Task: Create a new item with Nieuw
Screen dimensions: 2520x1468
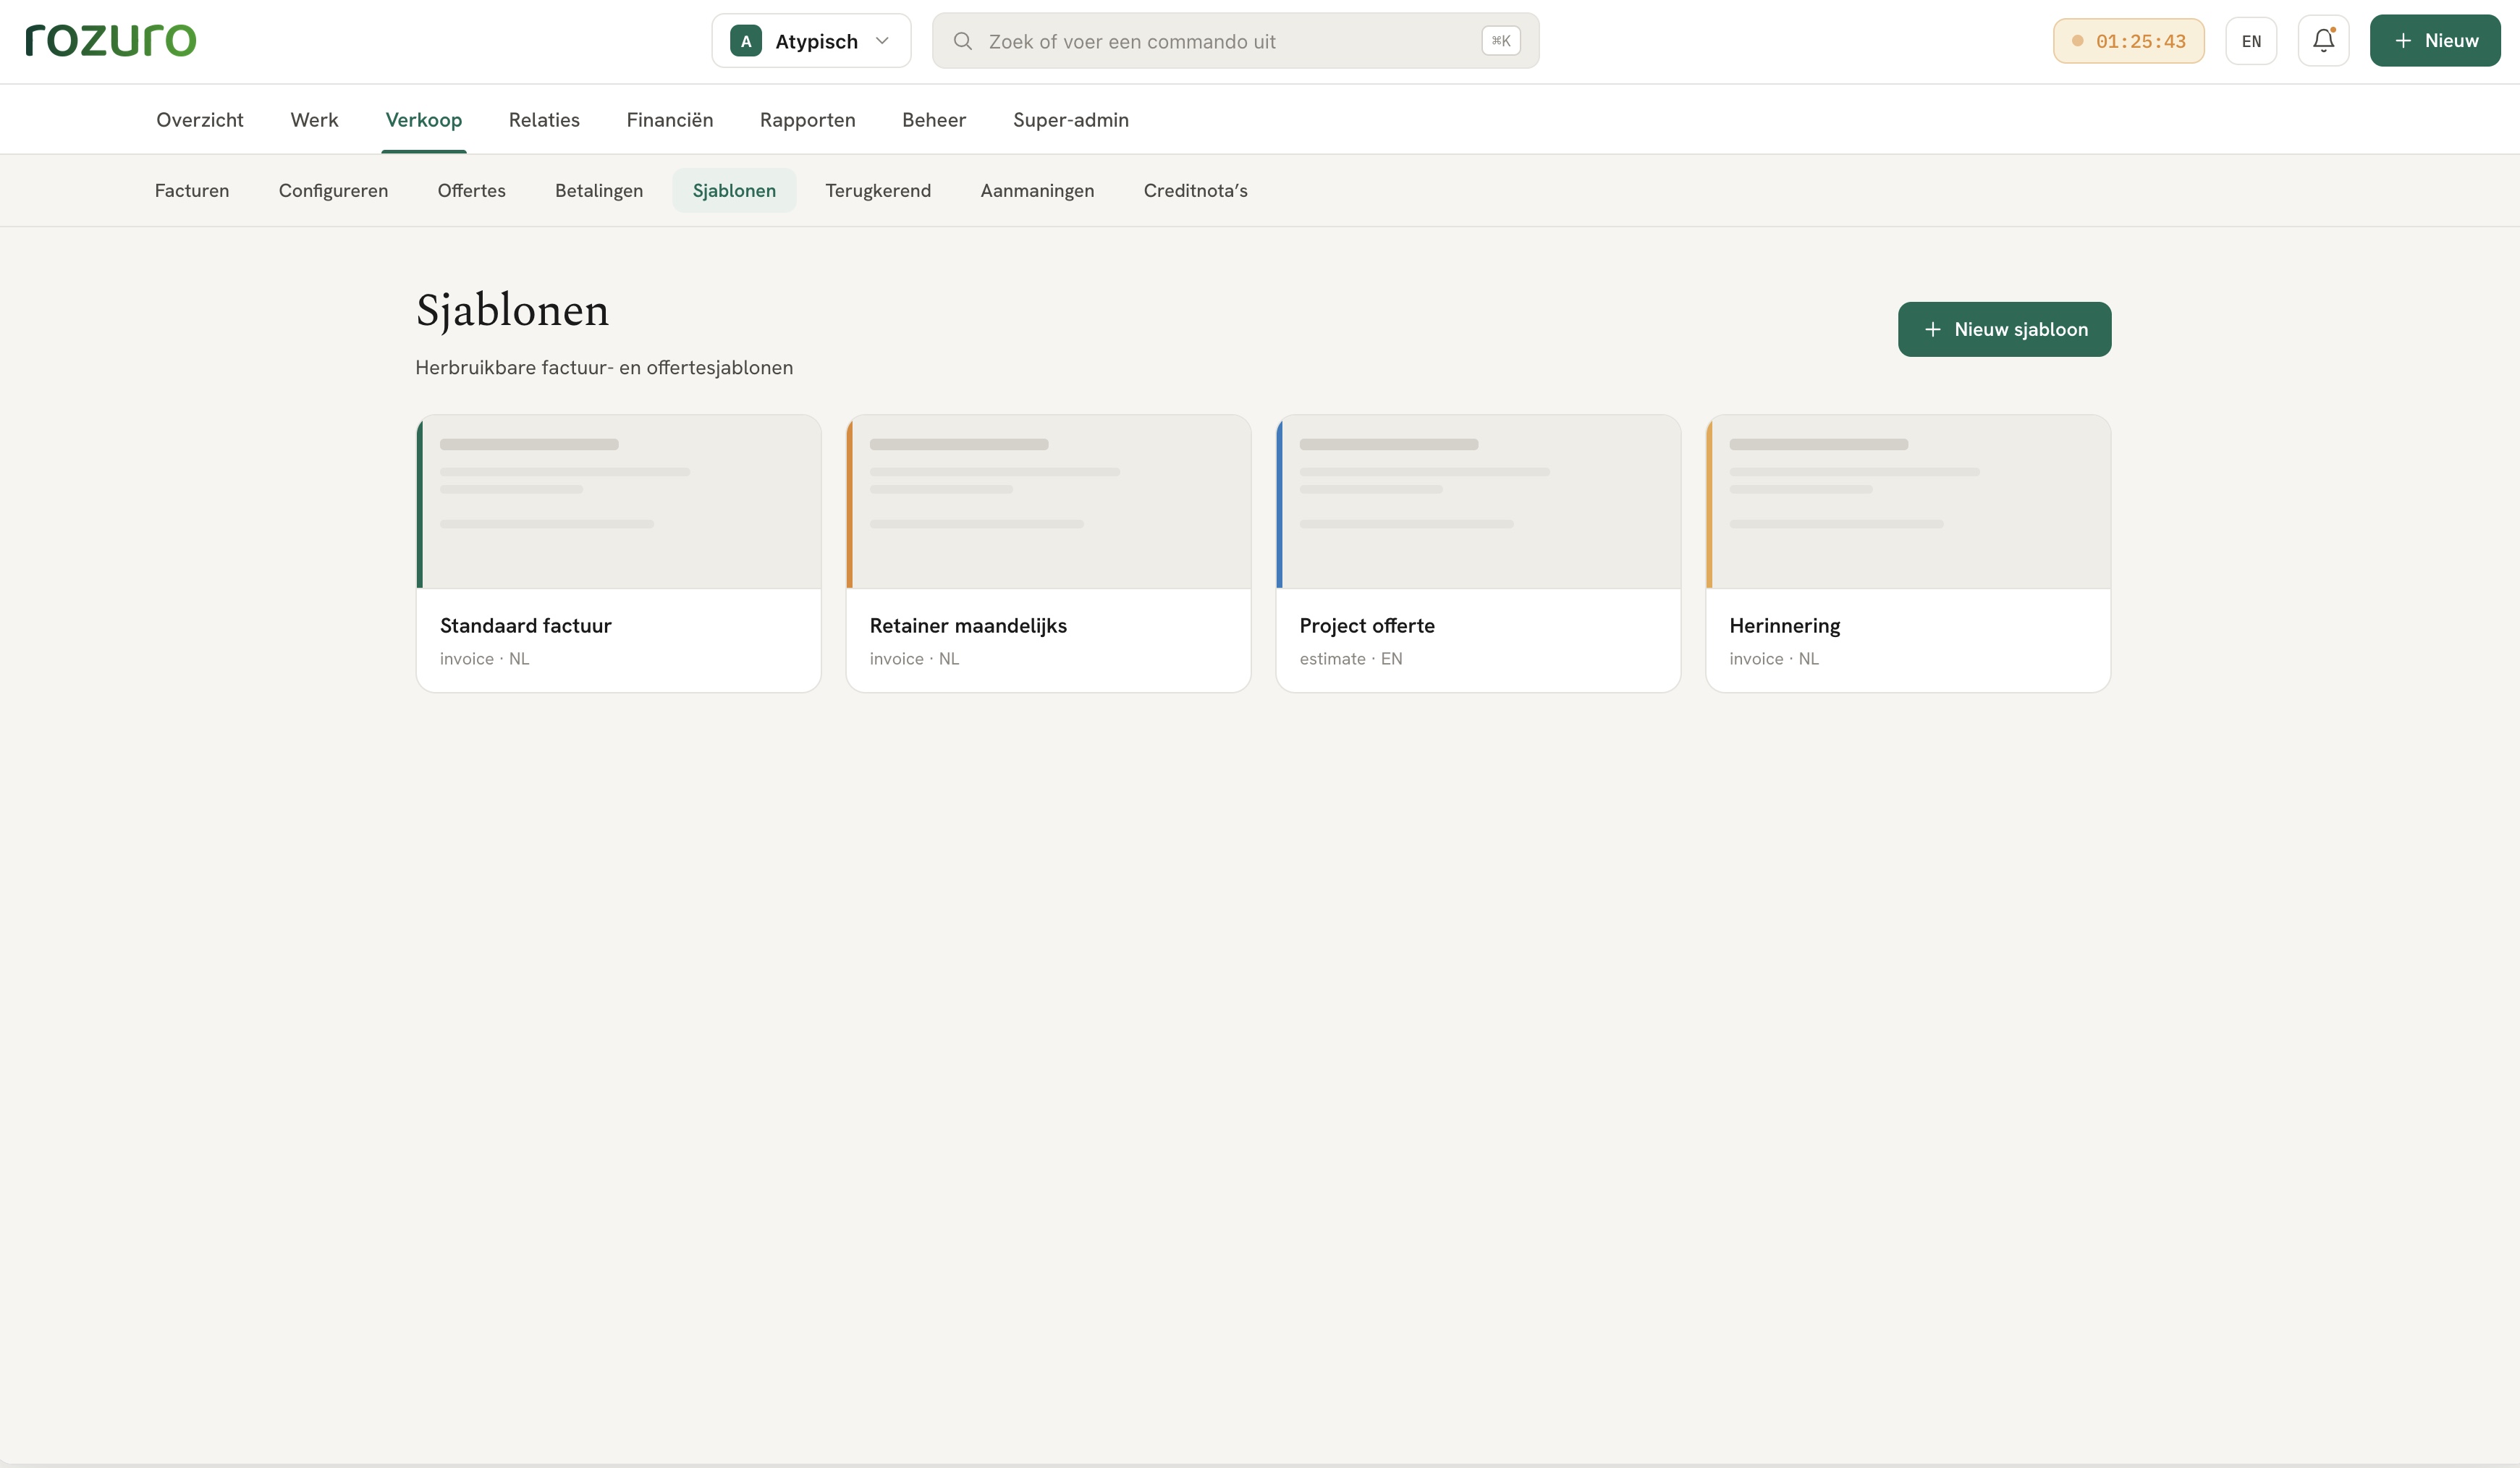Action: click(2435, 41)
